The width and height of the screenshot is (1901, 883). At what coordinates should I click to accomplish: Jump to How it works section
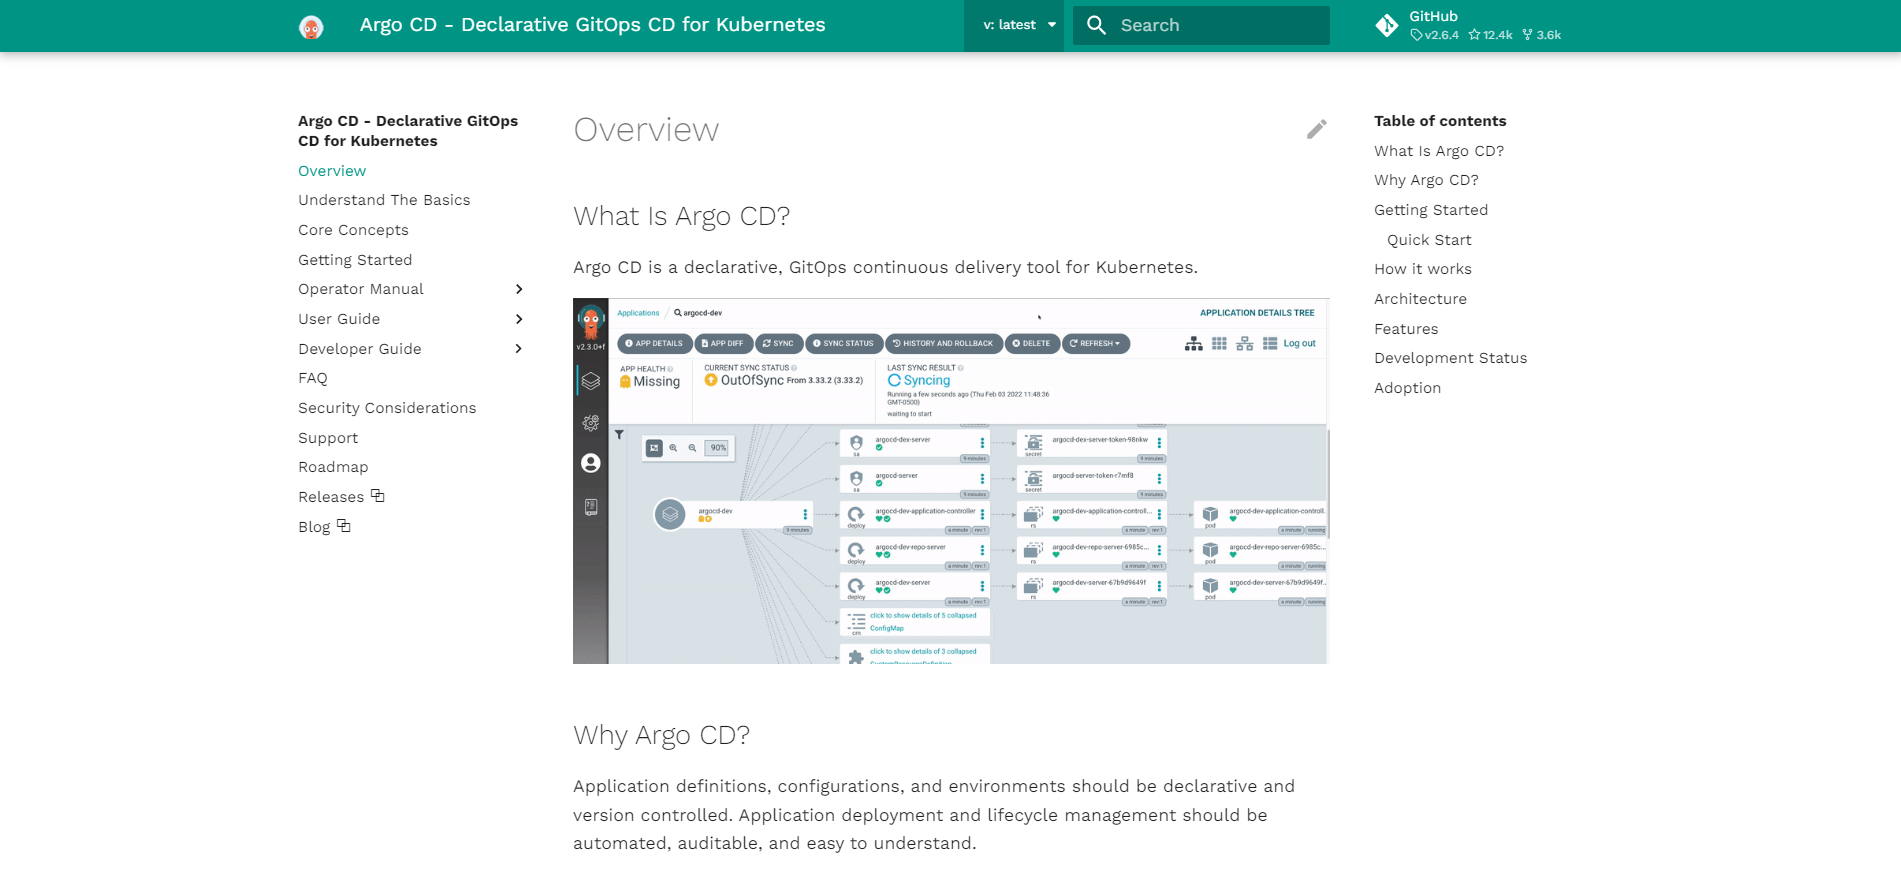click(x=1423, y=269)
